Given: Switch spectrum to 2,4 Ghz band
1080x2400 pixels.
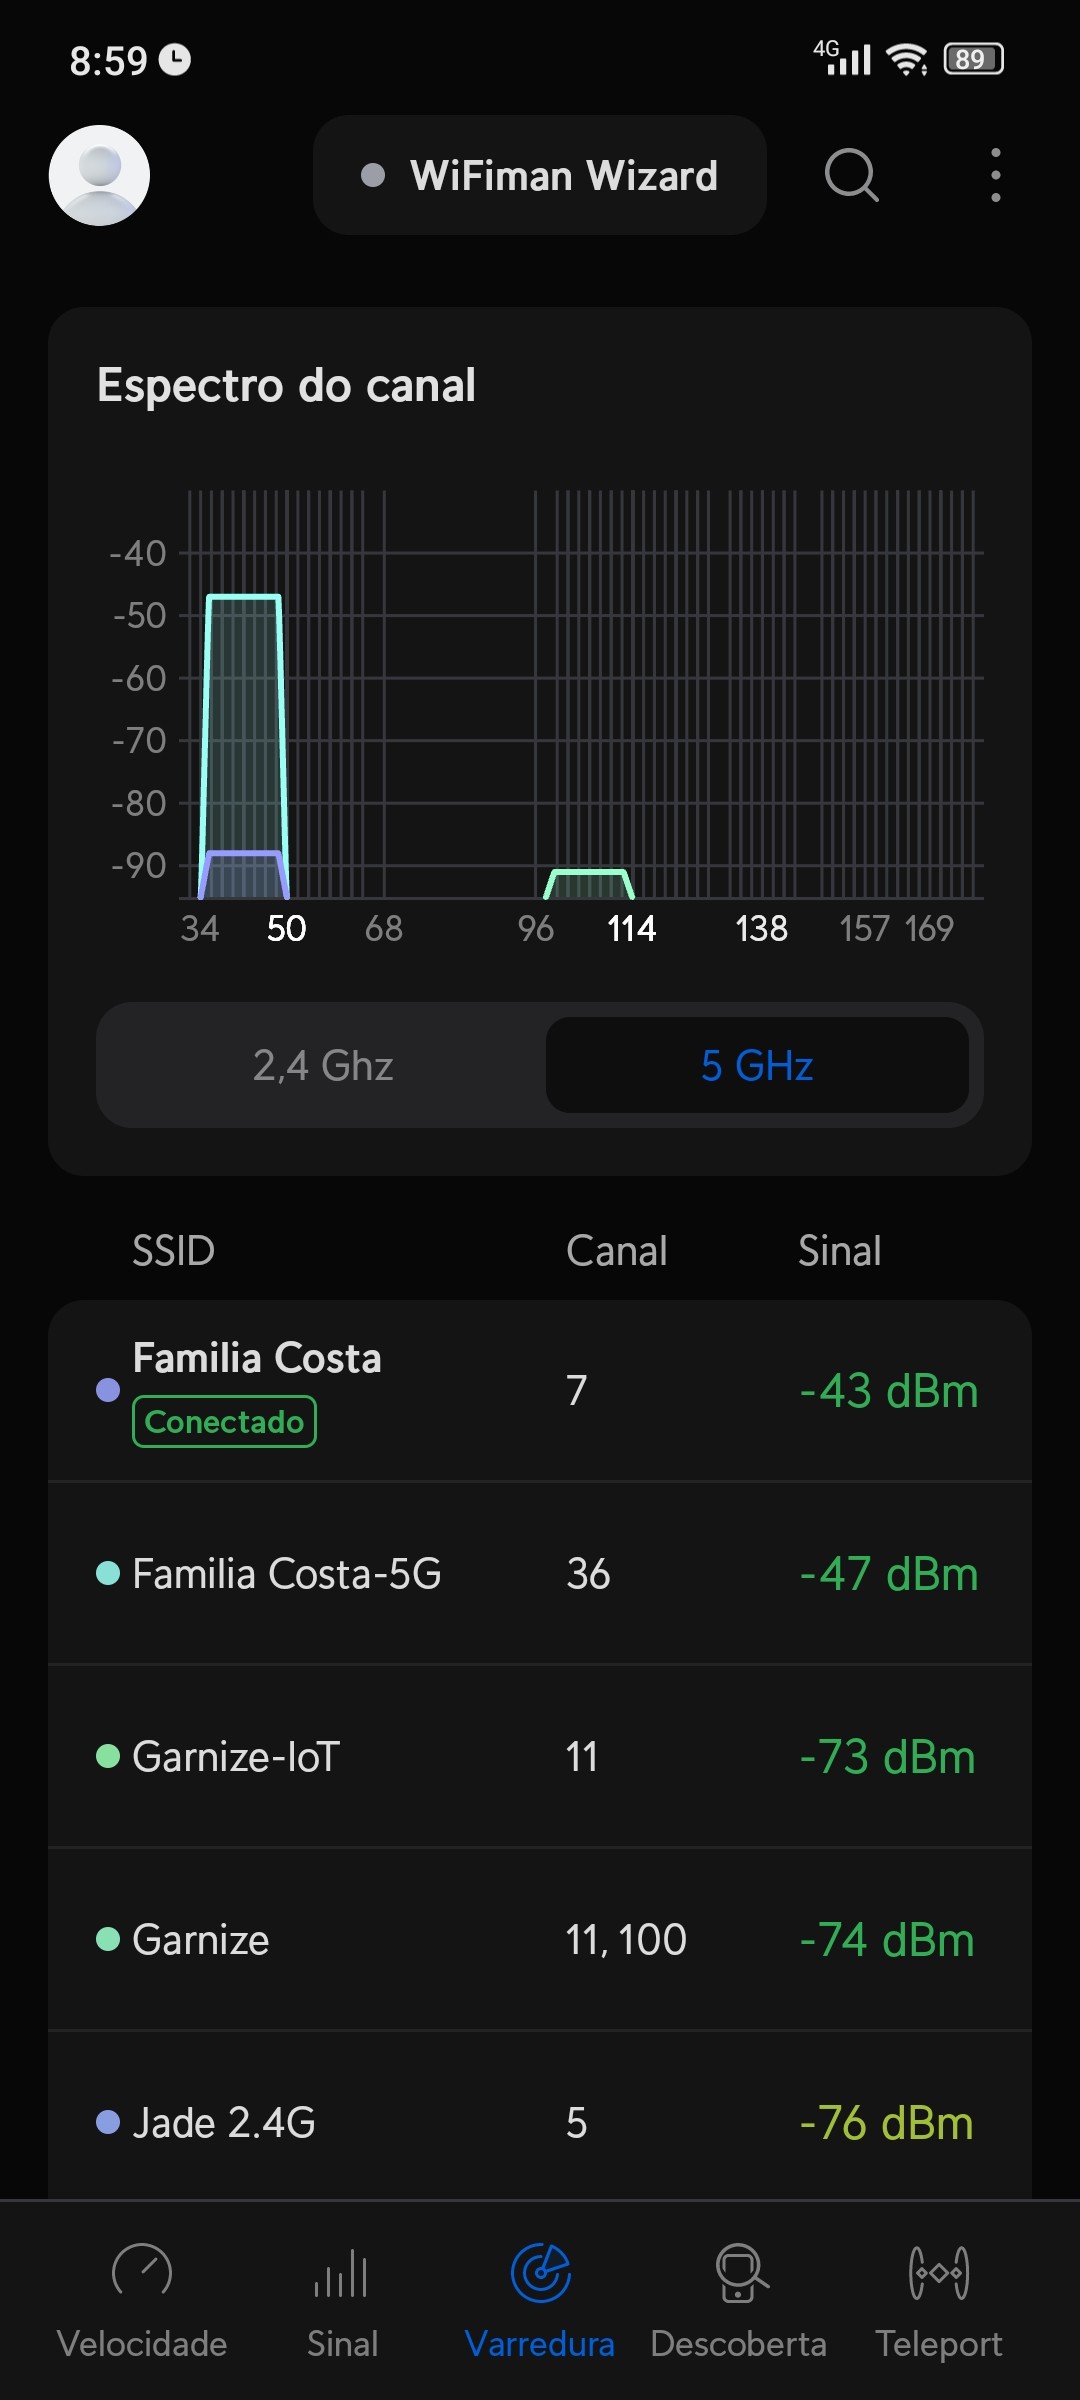Looking at the screenshot, I should [322, 1065].
